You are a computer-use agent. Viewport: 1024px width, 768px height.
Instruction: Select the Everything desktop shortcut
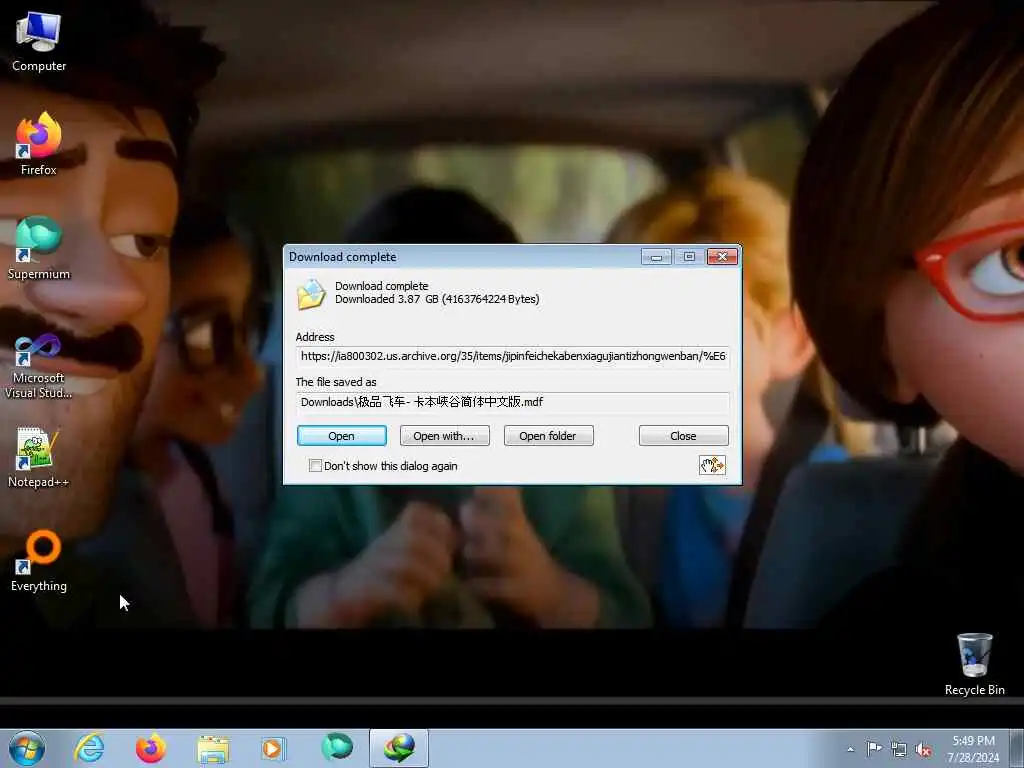[39, 560]
